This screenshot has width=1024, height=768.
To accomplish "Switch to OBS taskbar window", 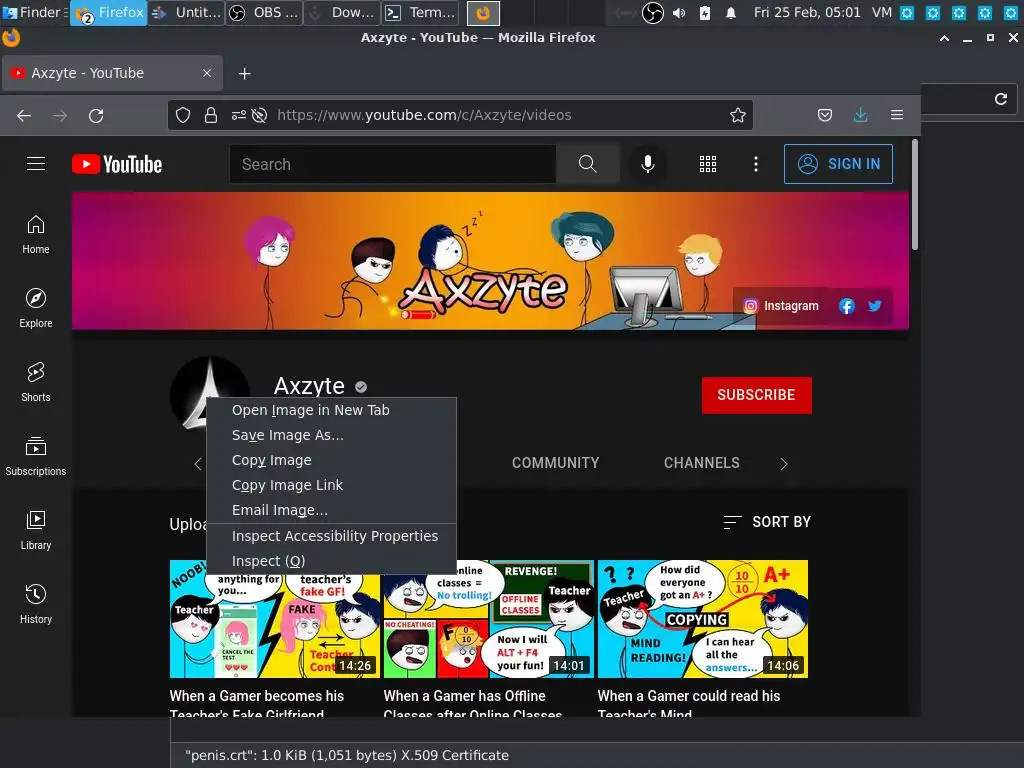I will (x=264, y=12).
